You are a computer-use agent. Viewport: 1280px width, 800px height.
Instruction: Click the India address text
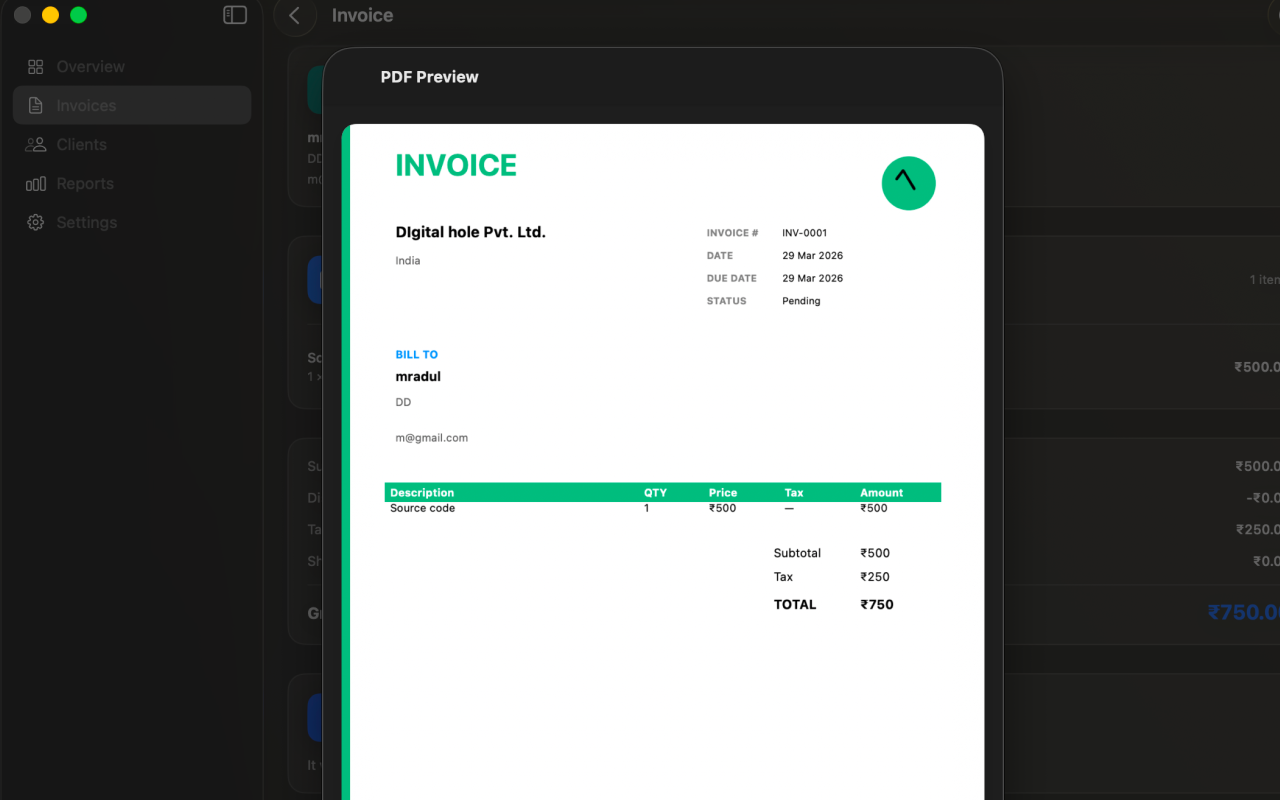point(408,261)
